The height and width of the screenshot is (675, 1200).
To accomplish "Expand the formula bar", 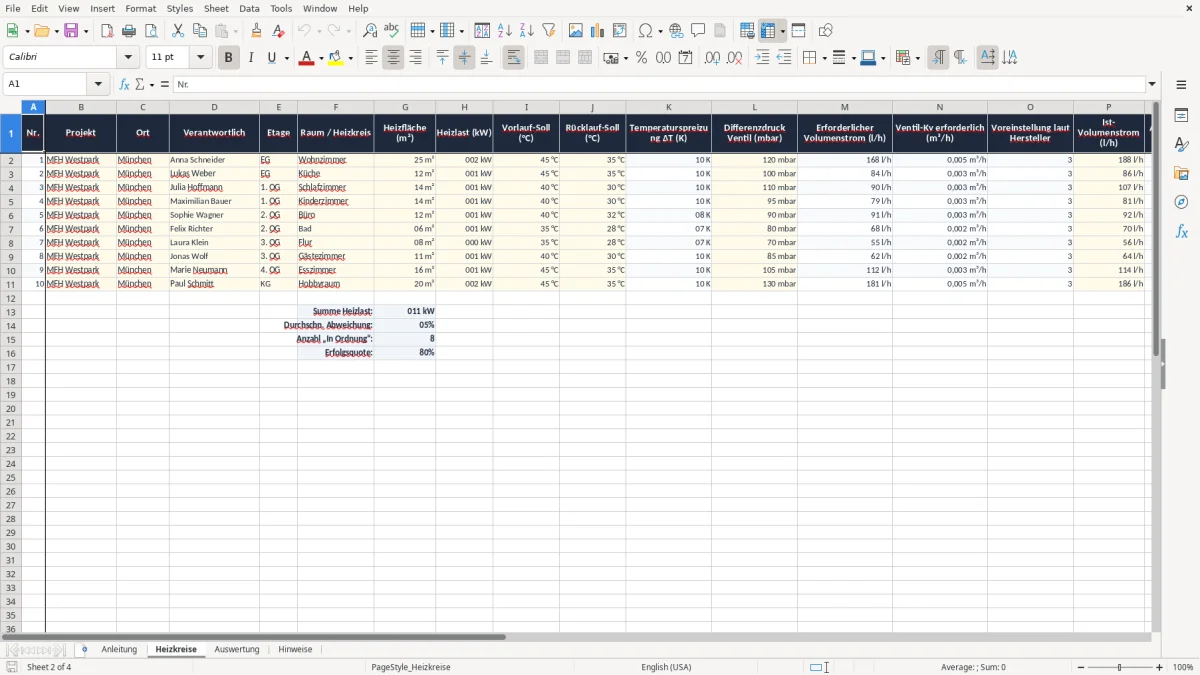I will tap(1152, 85).
